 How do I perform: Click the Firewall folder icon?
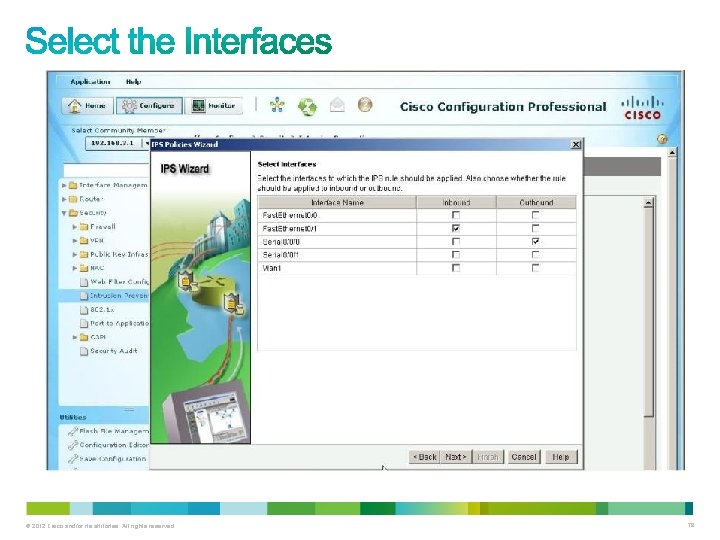[84, 227]
